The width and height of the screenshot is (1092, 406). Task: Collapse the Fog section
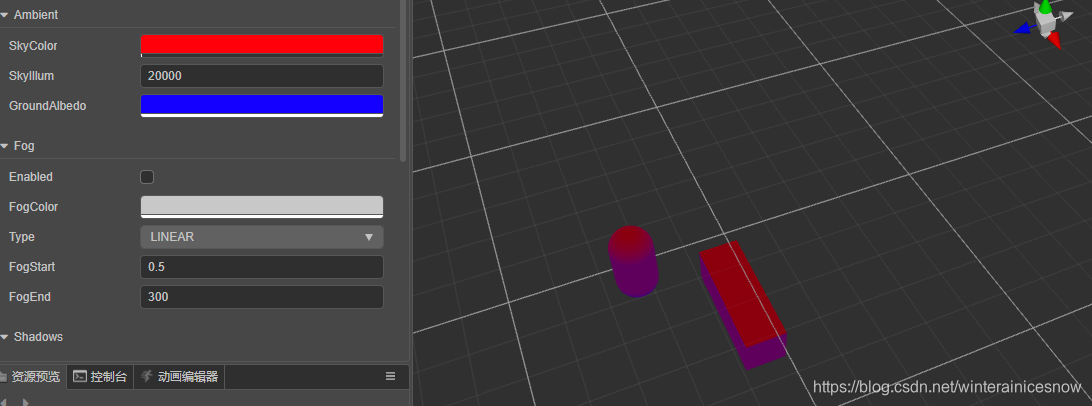(x=5, y=146)
